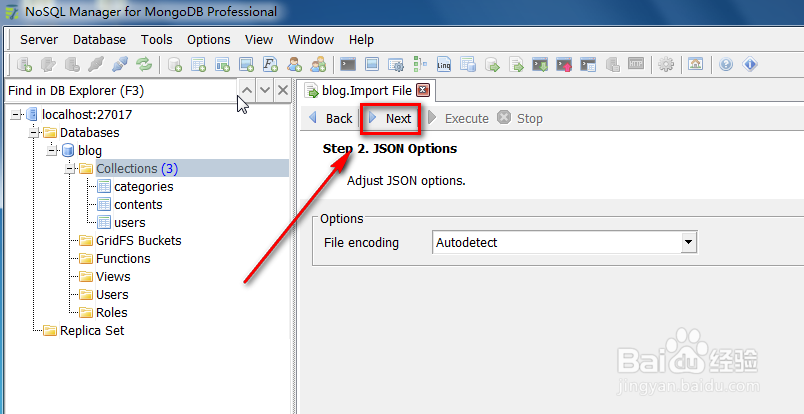
Task: Click the console green down-arrow dump icon
Action: point(540,64)
